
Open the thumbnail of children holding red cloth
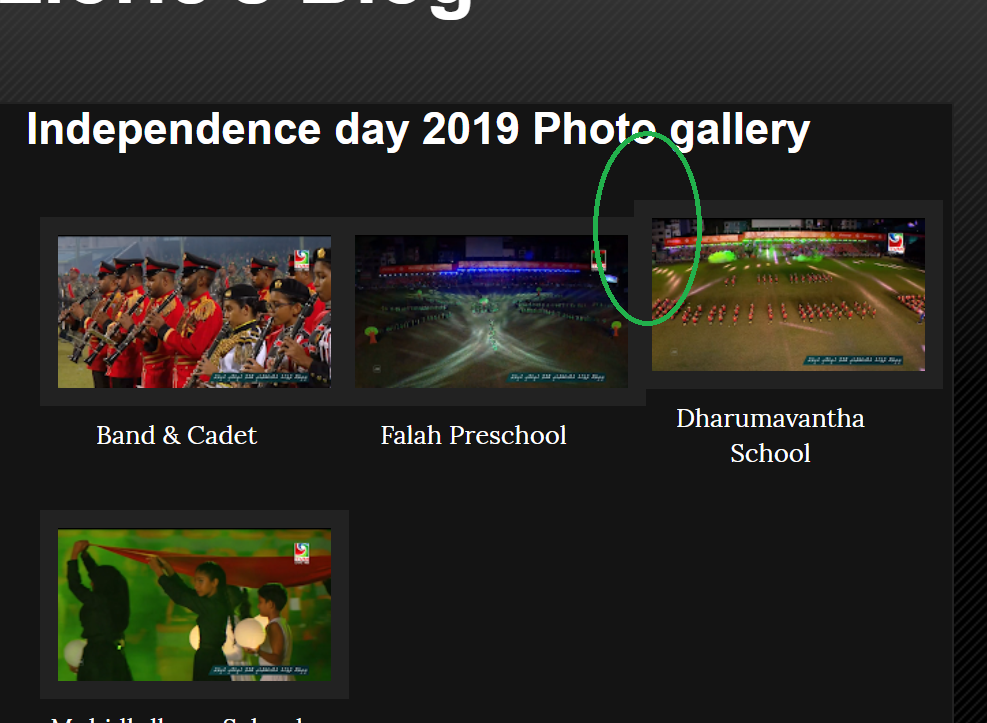point(195,605)
